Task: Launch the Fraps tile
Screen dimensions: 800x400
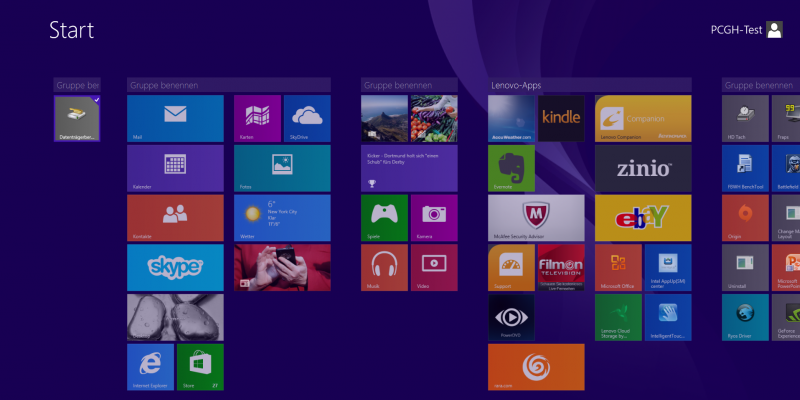Action: [x=786, y=118]
